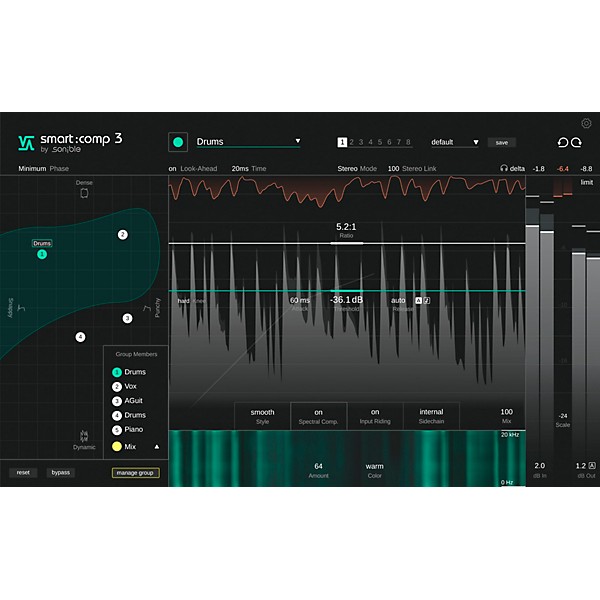Toggle Look-Ahead on
The image size is (600, 600).
[x=193, y=169]
